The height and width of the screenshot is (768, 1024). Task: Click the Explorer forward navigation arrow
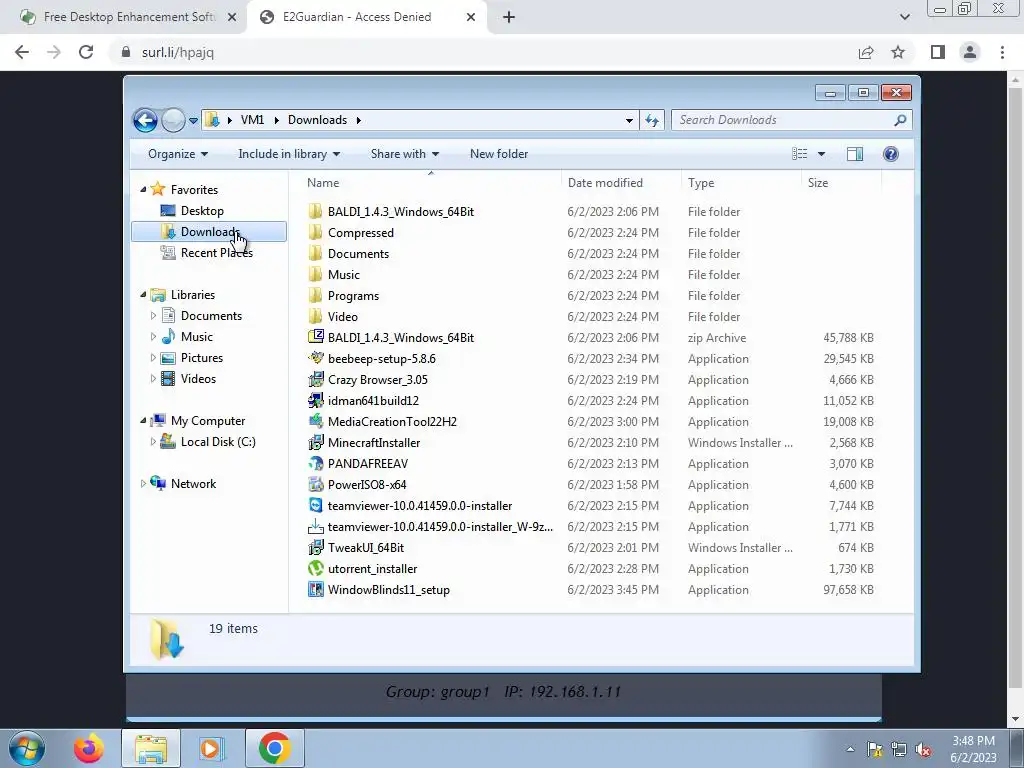point(173,120)
